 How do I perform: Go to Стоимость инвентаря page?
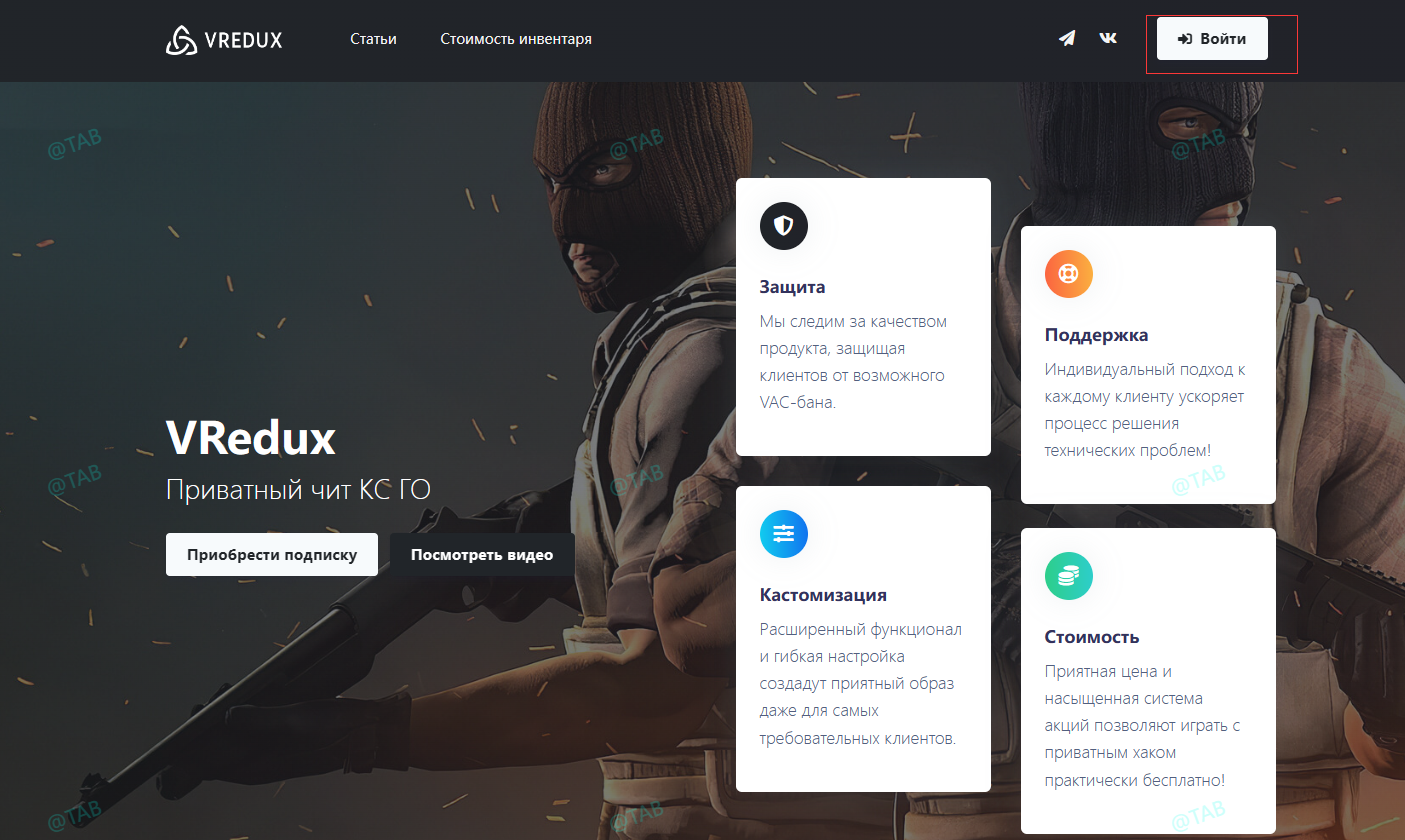(x=515, y=40)
